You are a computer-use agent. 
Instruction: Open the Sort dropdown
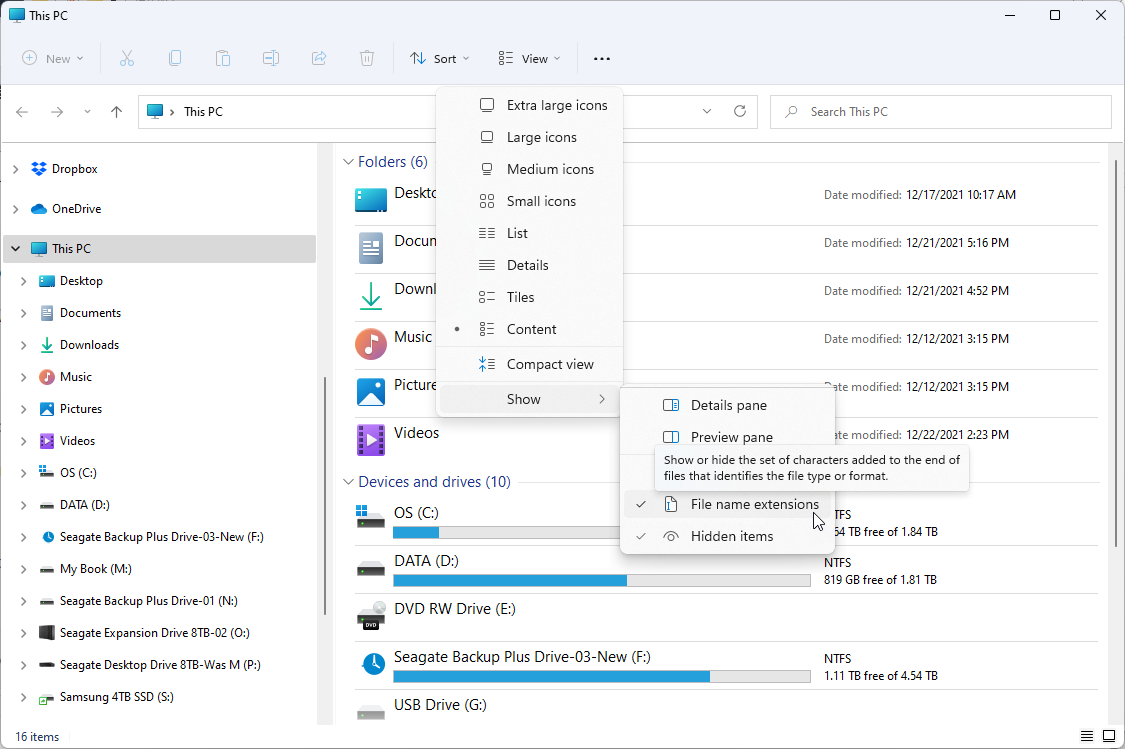click(440, 59)
